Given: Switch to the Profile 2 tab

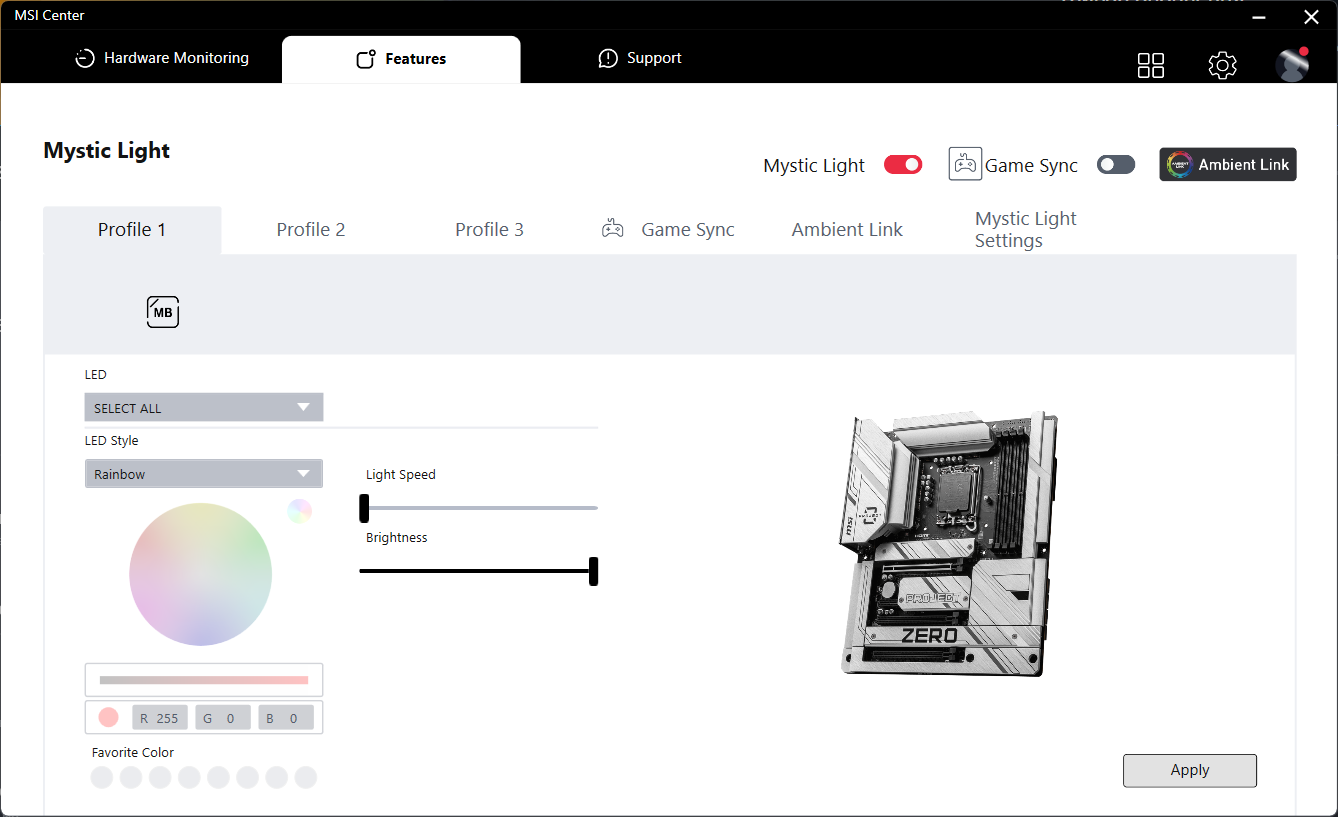Looking at the screenshot, I should (x=311, y=230).
